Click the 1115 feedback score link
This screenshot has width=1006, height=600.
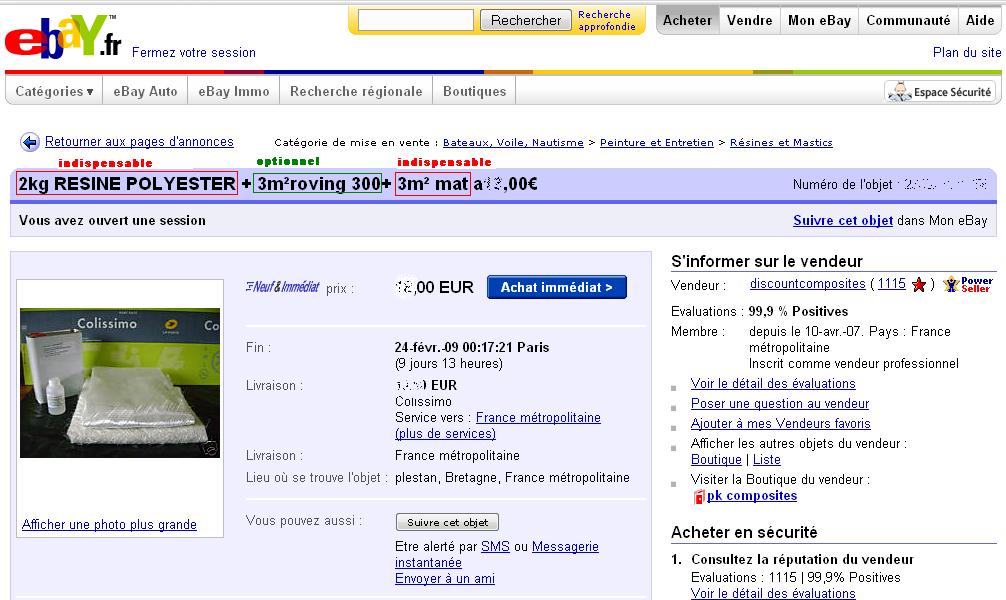[892, 284]
